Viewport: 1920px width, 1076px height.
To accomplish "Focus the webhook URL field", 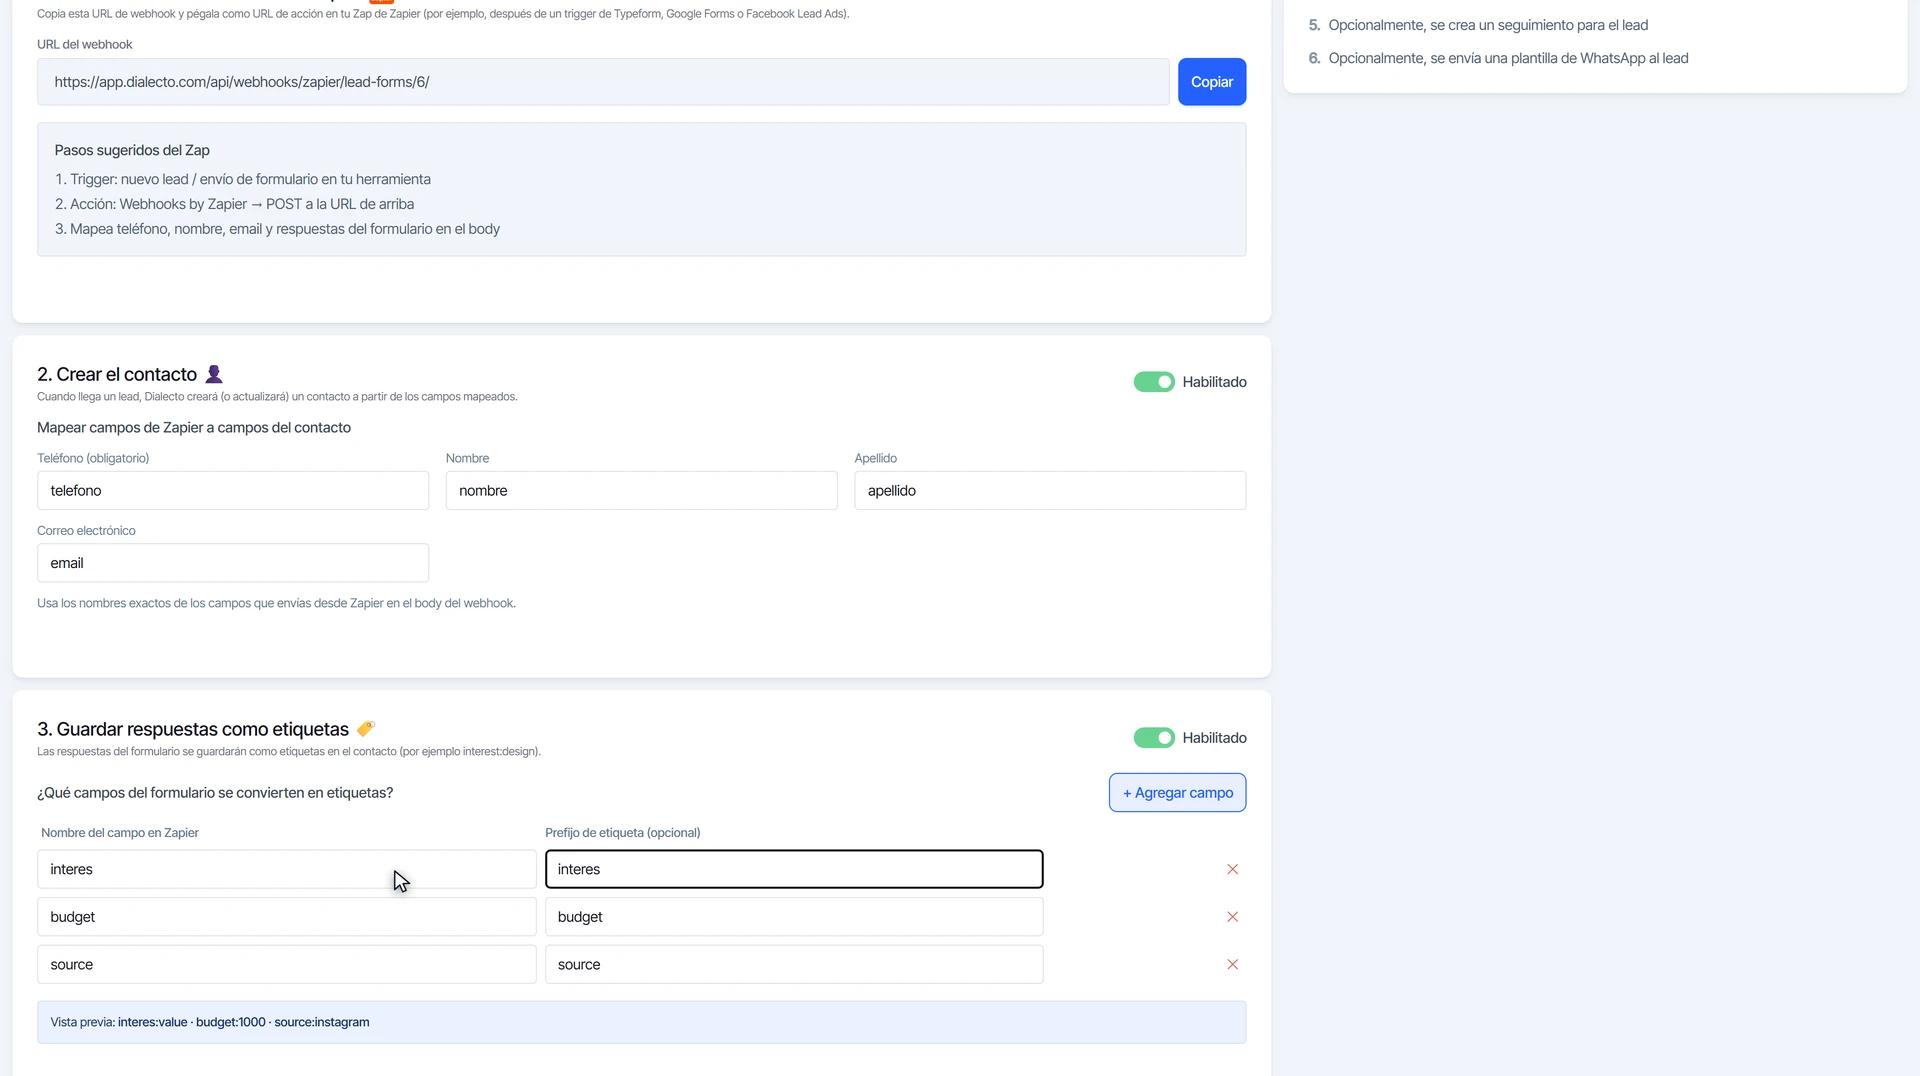I will click(603, 82).
